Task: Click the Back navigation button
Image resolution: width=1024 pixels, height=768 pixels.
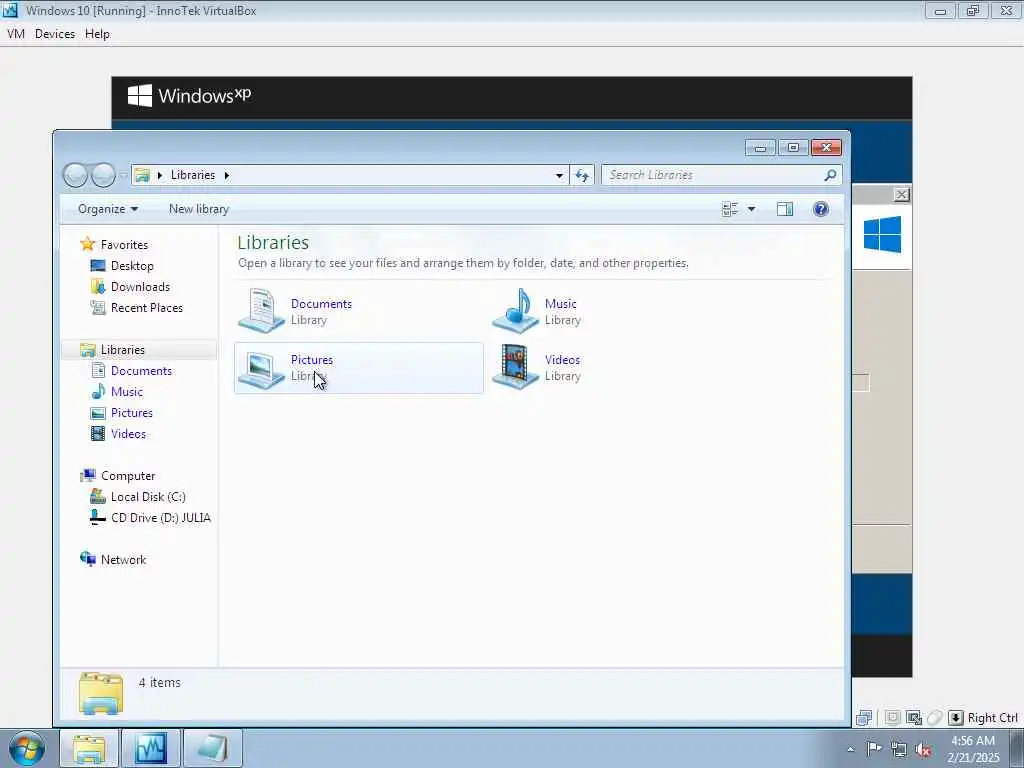Action: click(x=75, y=175)
